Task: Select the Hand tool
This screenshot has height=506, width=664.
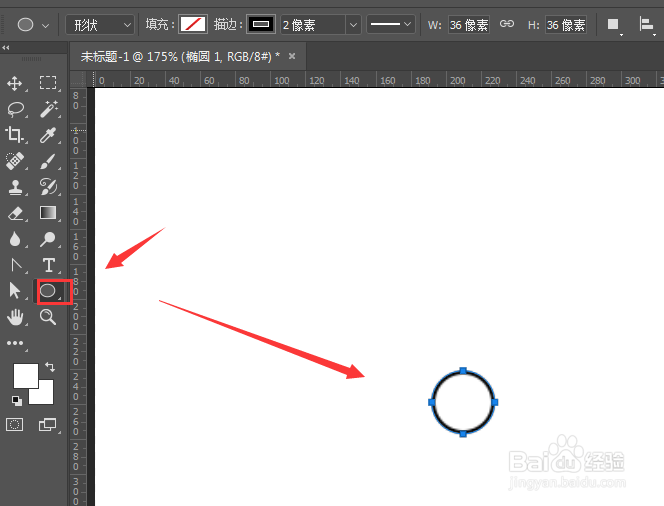Action: coord(16,317)
